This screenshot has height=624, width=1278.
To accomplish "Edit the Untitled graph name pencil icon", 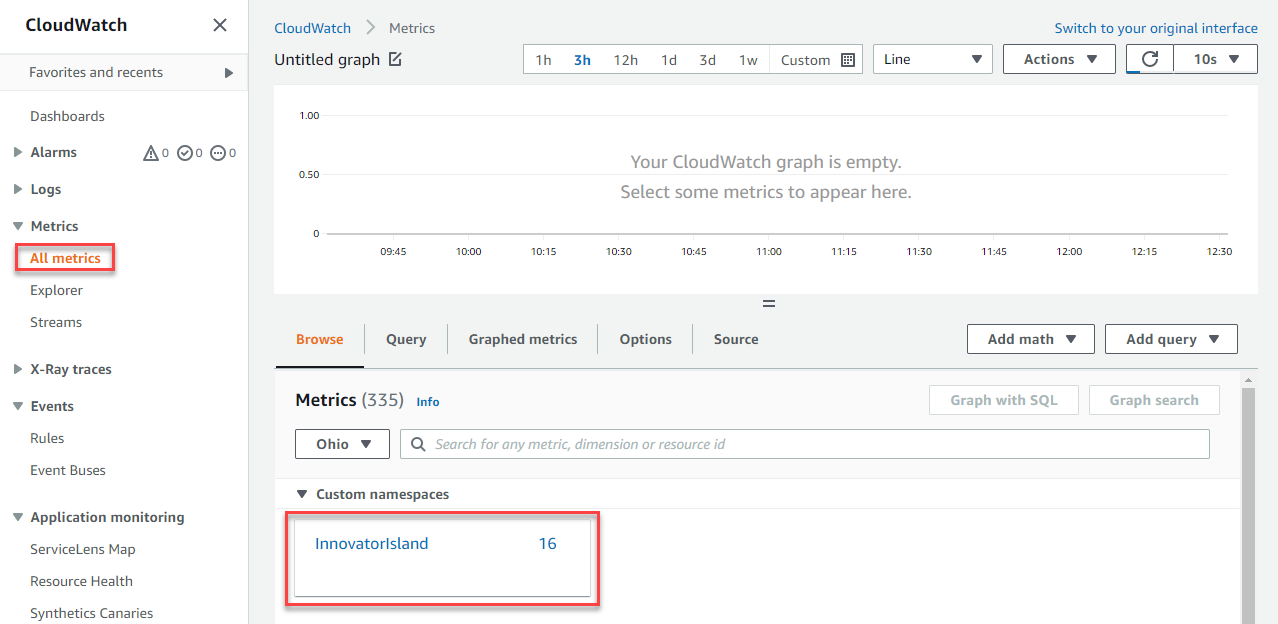I will point(395,60).
